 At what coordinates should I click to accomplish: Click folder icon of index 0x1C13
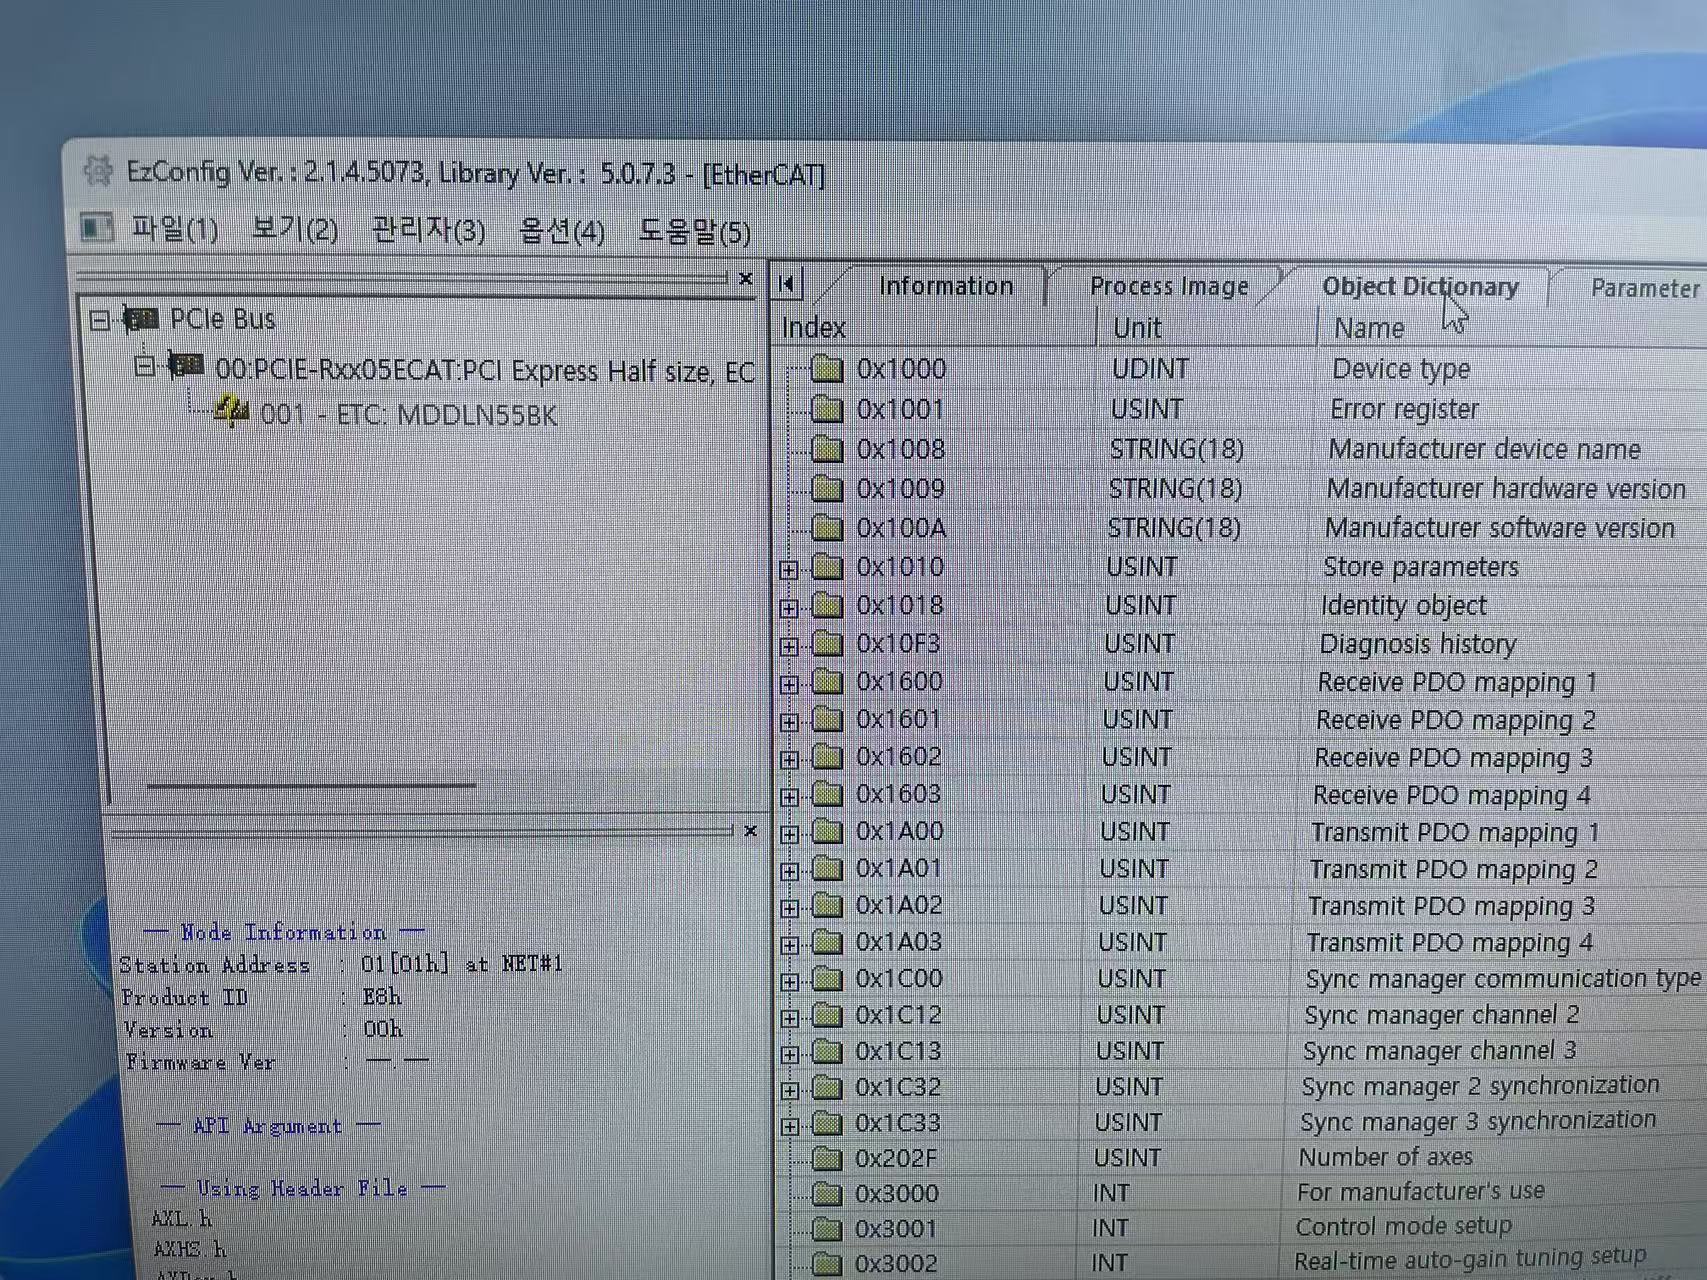point(827,1052)
